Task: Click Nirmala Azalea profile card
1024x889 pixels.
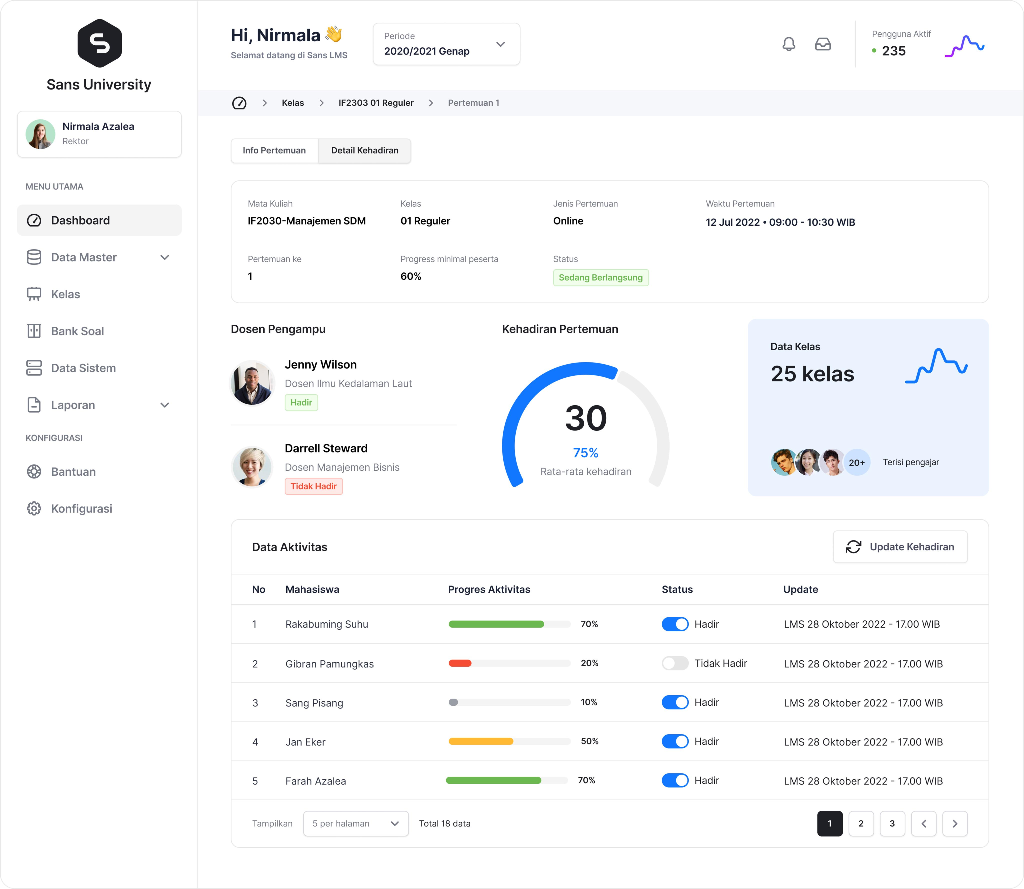Action: tap(99, 135)
